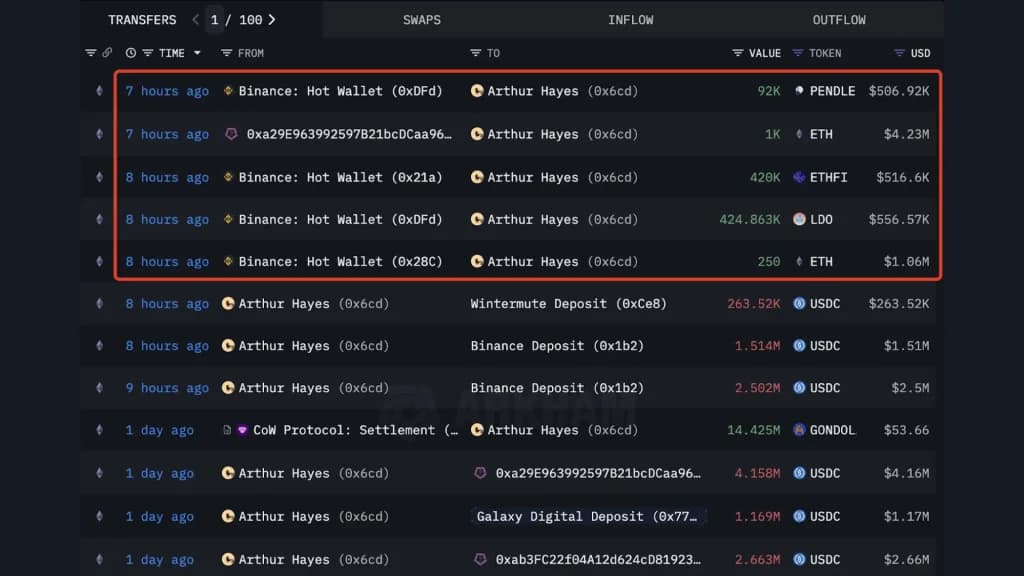The height and width of the screenshot is (576, 1024).
Task: Click the GONDOL token icon
Action: coord(799,430)
